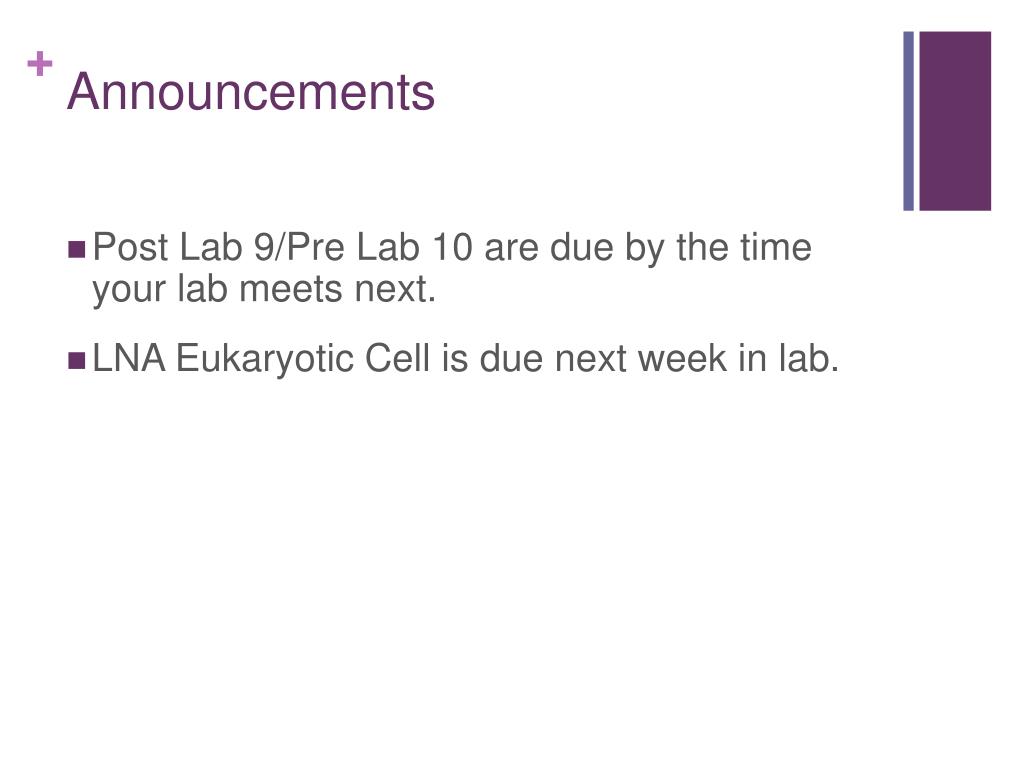The image size is (1024, 768).
Task: Click the text "your lab meets next."
Action: click(264, 290)
